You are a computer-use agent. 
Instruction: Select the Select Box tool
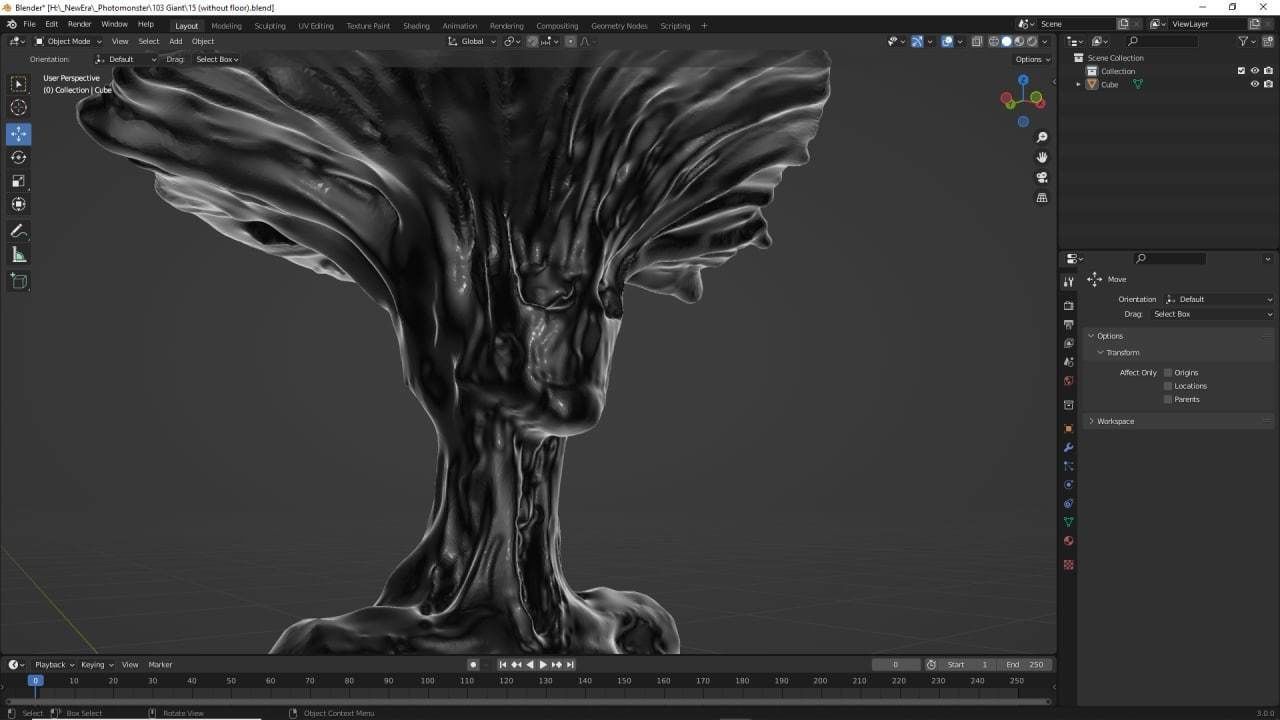[18, 85]
